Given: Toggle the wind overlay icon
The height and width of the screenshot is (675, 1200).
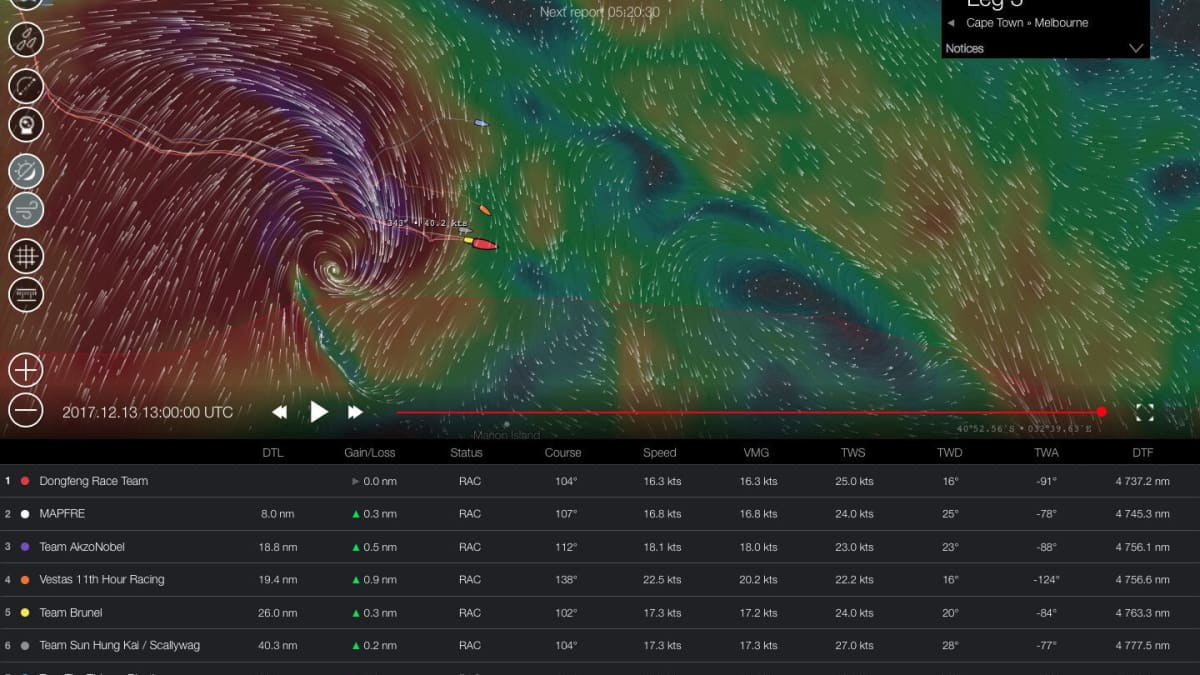Looking at the screenshot, I should click(x=25, y=210).
